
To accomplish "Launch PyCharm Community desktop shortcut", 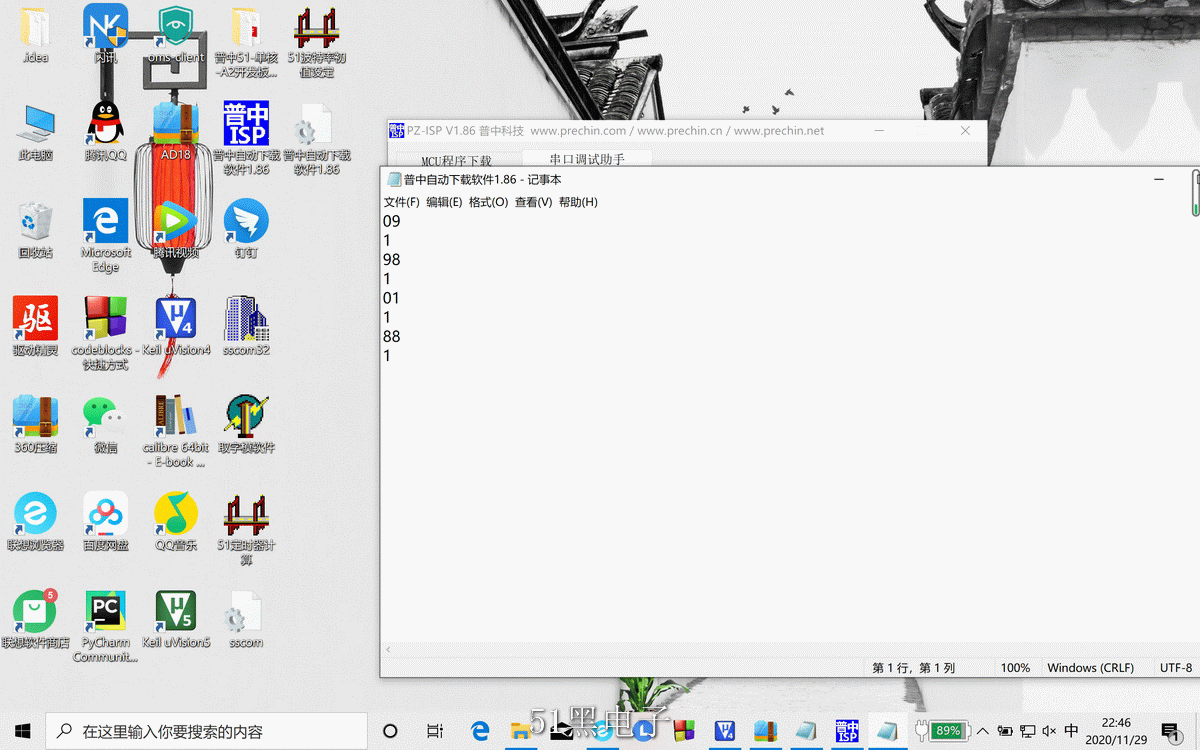I will pos(105,611).
